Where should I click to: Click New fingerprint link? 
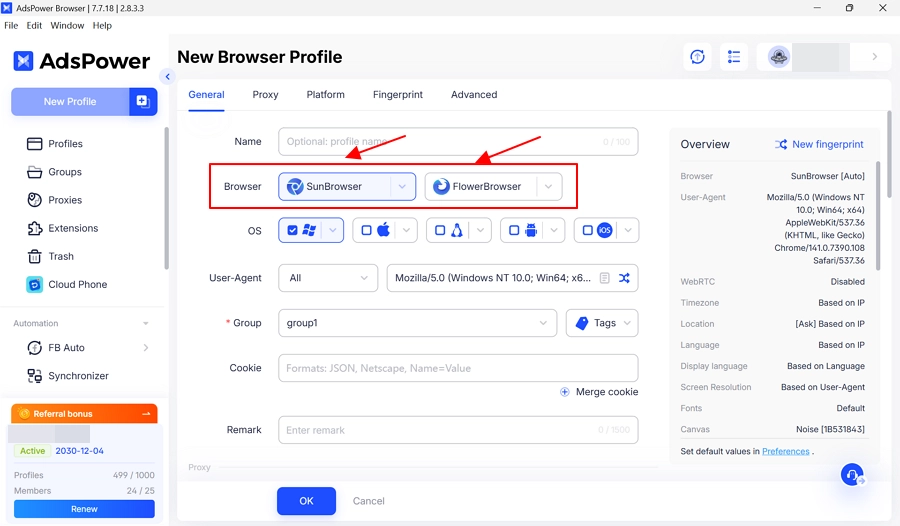(x=819, y=144)
